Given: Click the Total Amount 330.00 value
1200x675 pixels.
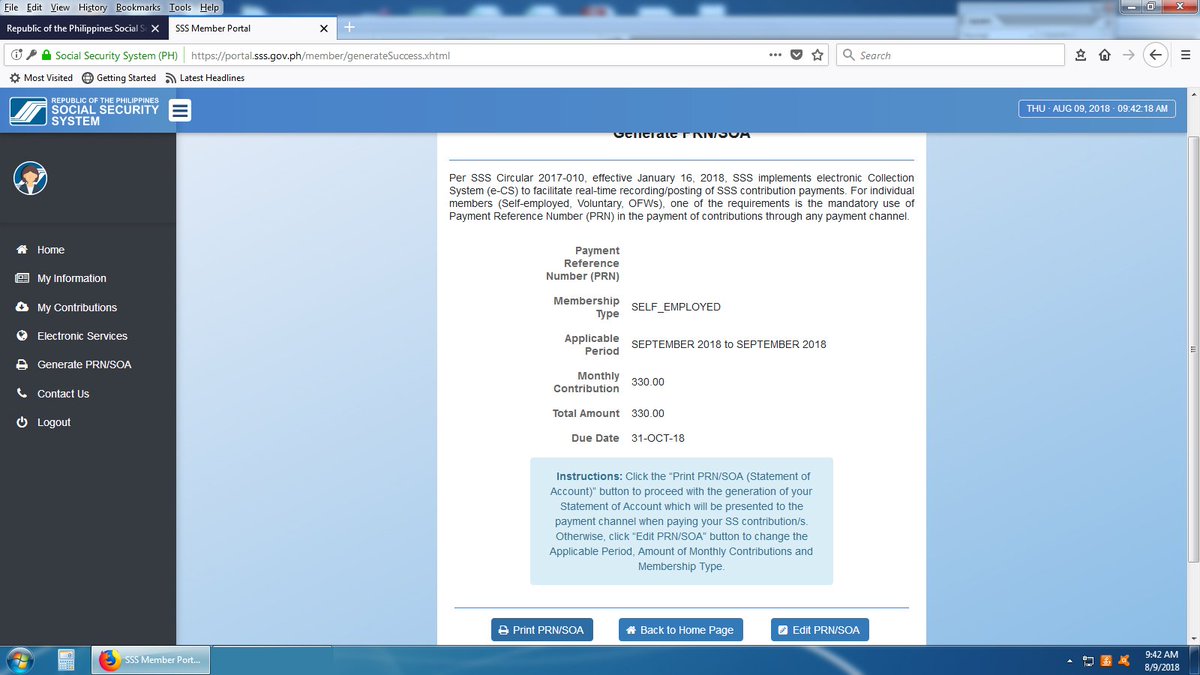Looking at the screenshot, I should [648, 413].
